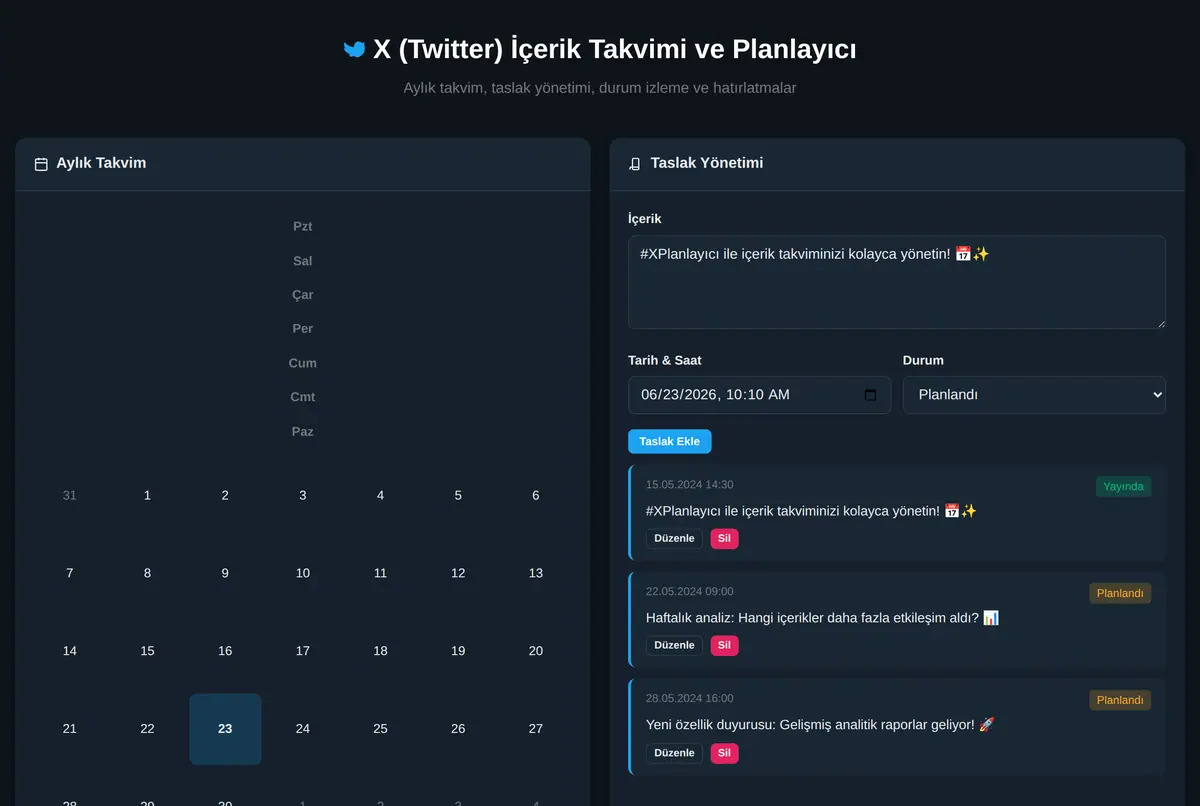
Task: Click the Tarih & Saat input field
Action: [x=759, y=395]
